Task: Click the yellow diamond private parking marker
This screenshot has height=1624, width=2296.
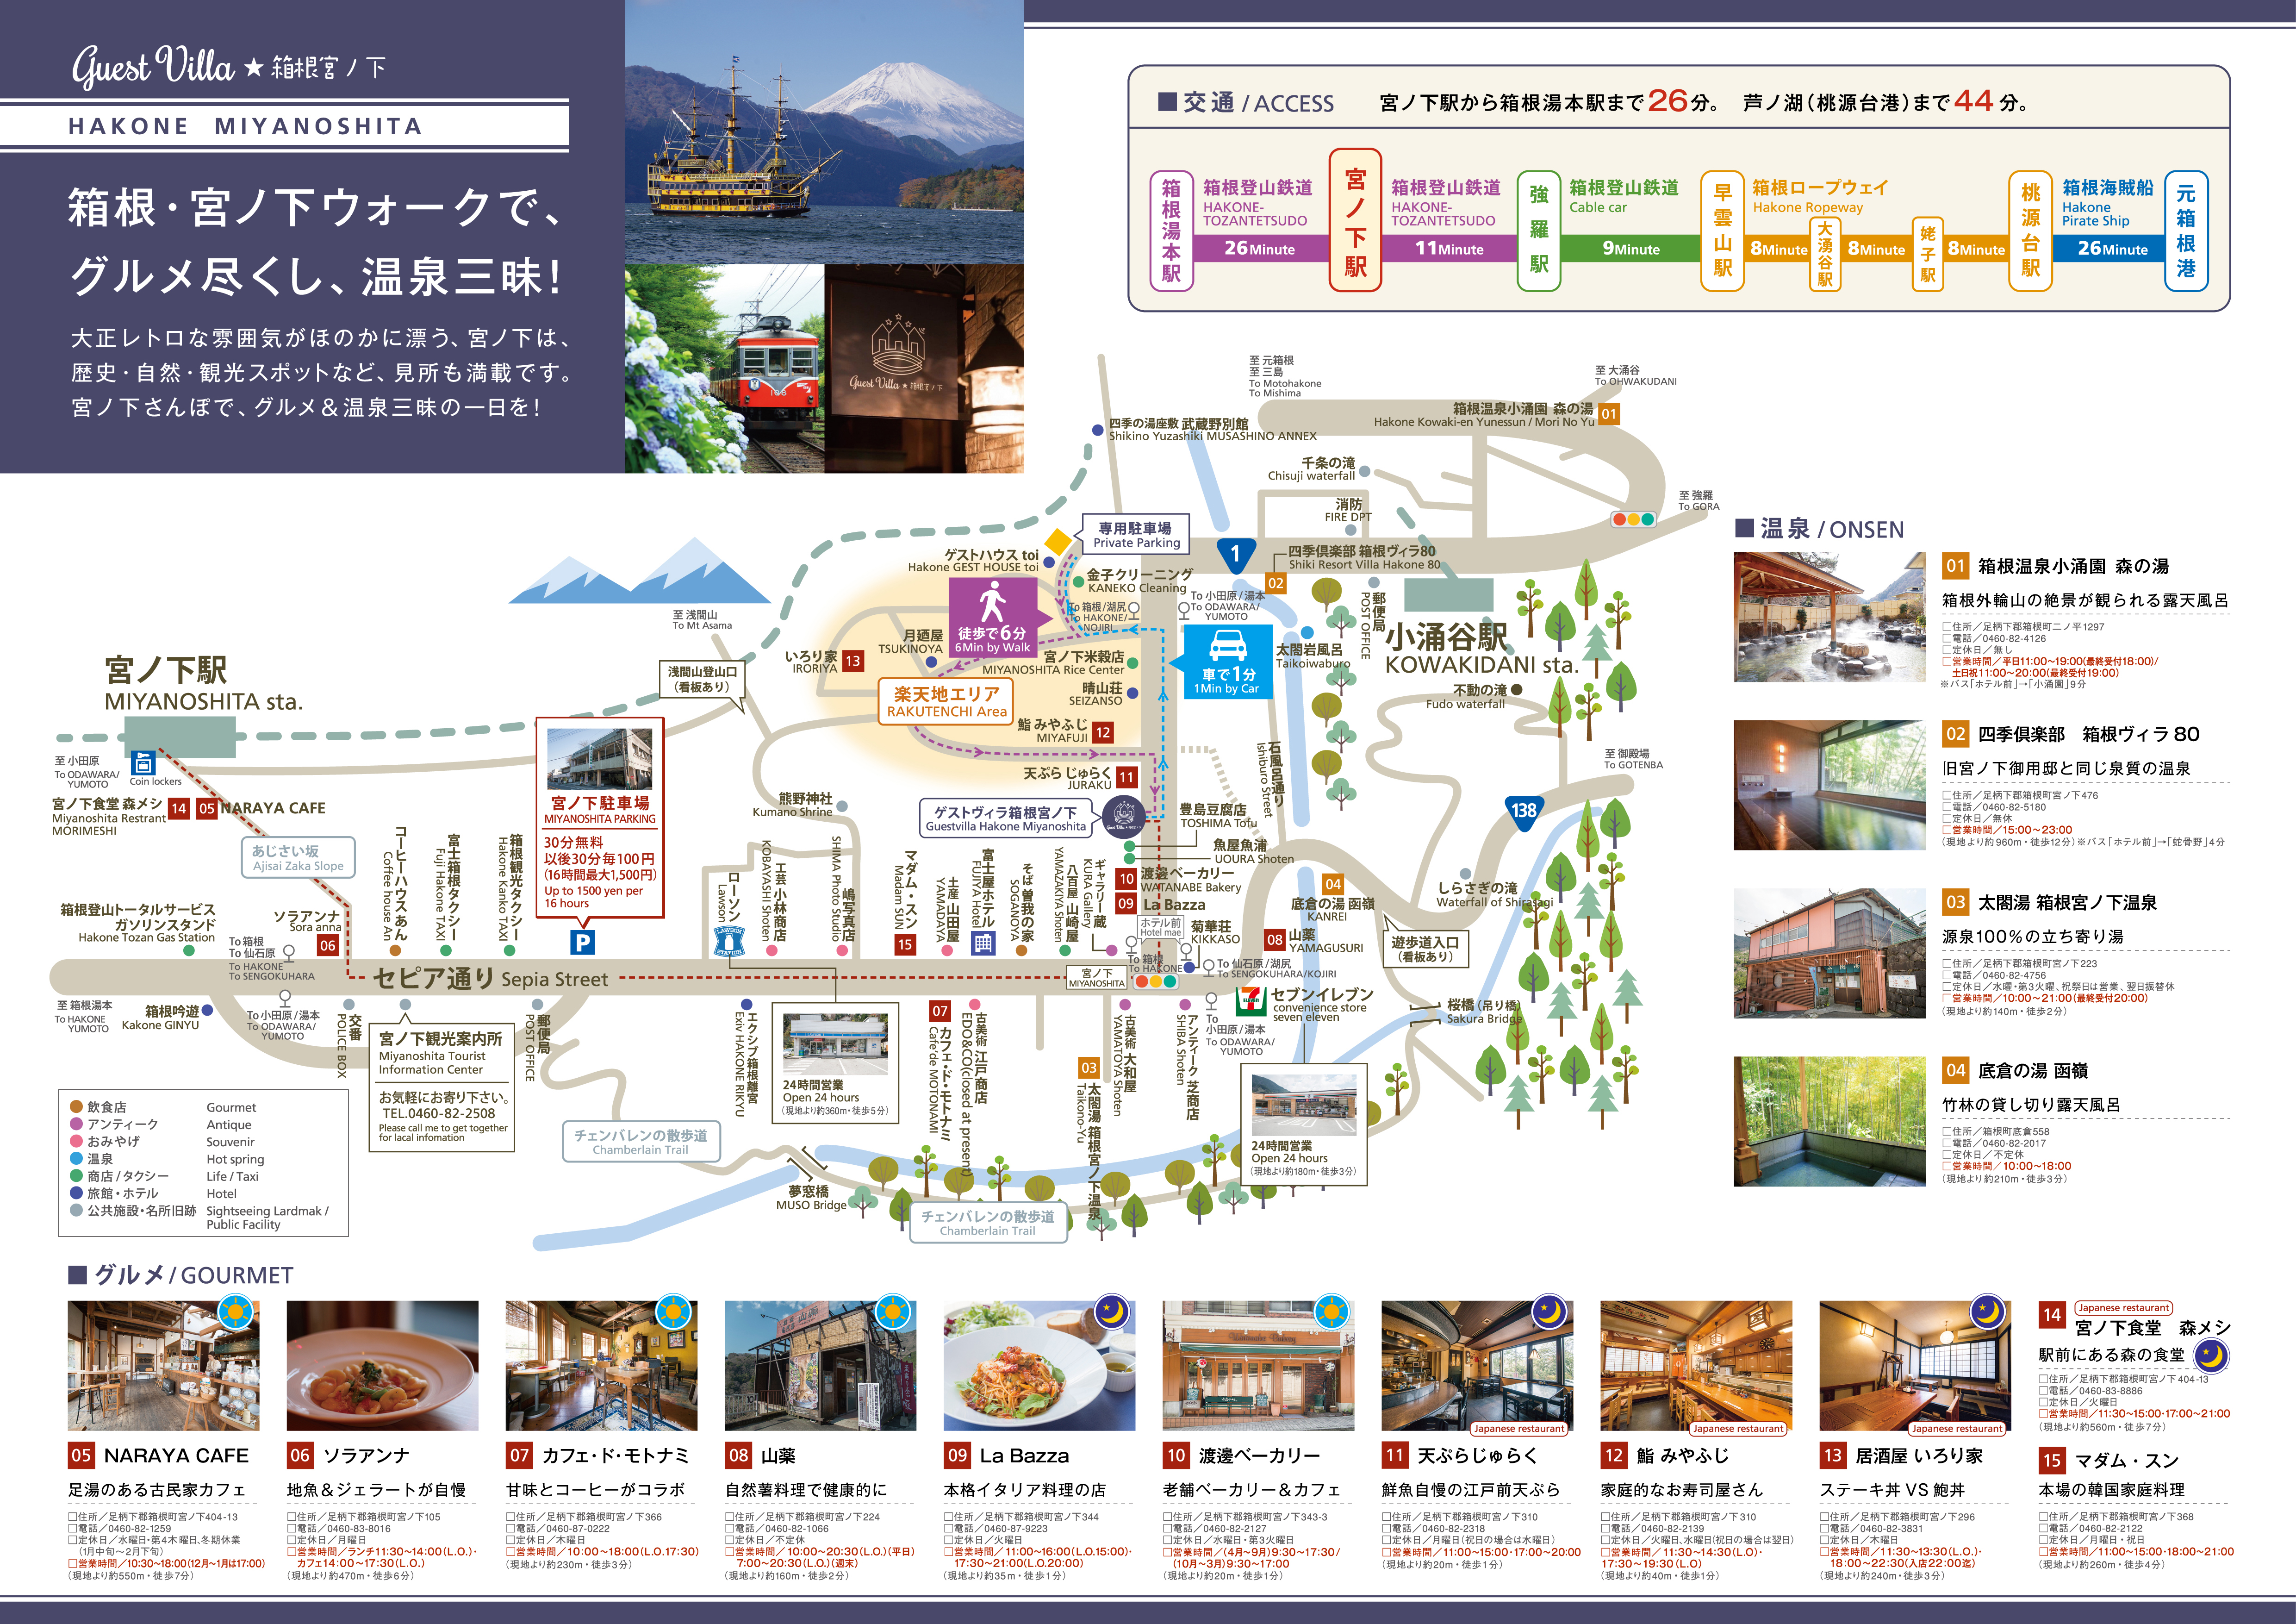Action: tap(1058, 542)
